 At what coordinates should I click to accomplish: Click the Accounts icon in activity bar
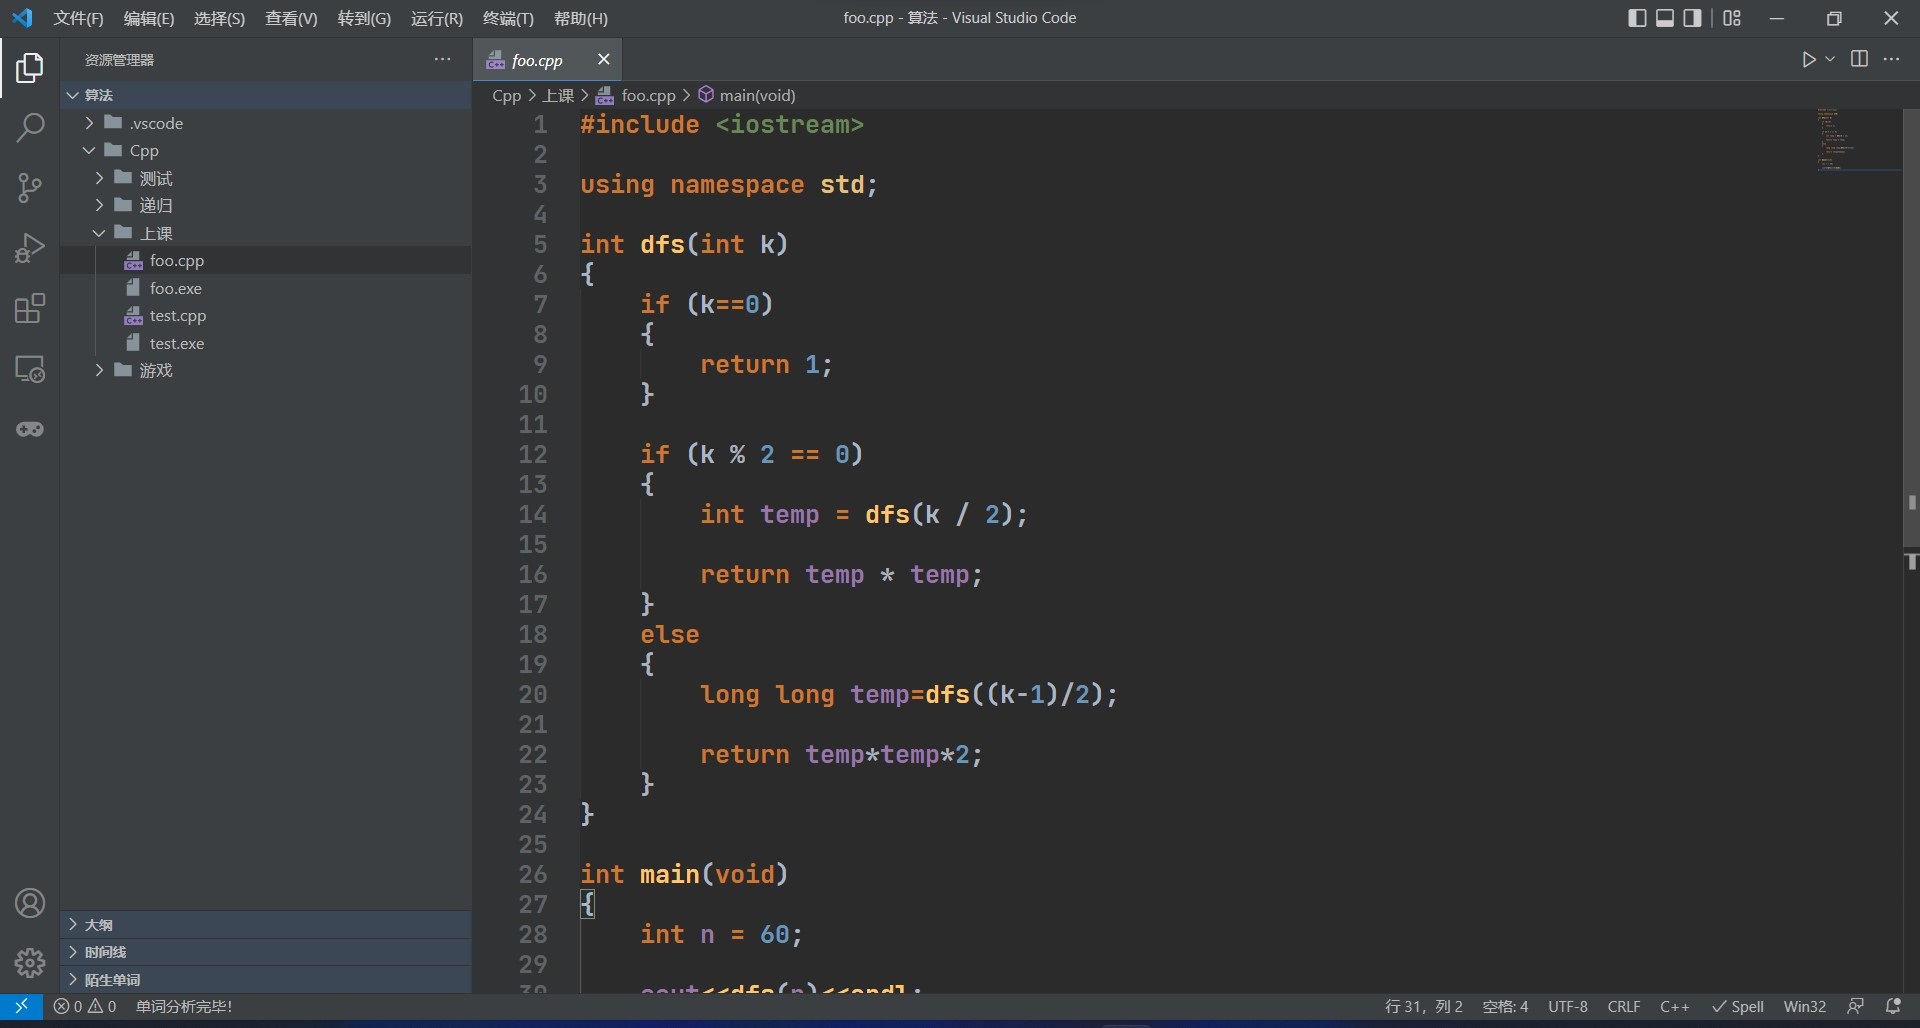(x=30, y=902)
